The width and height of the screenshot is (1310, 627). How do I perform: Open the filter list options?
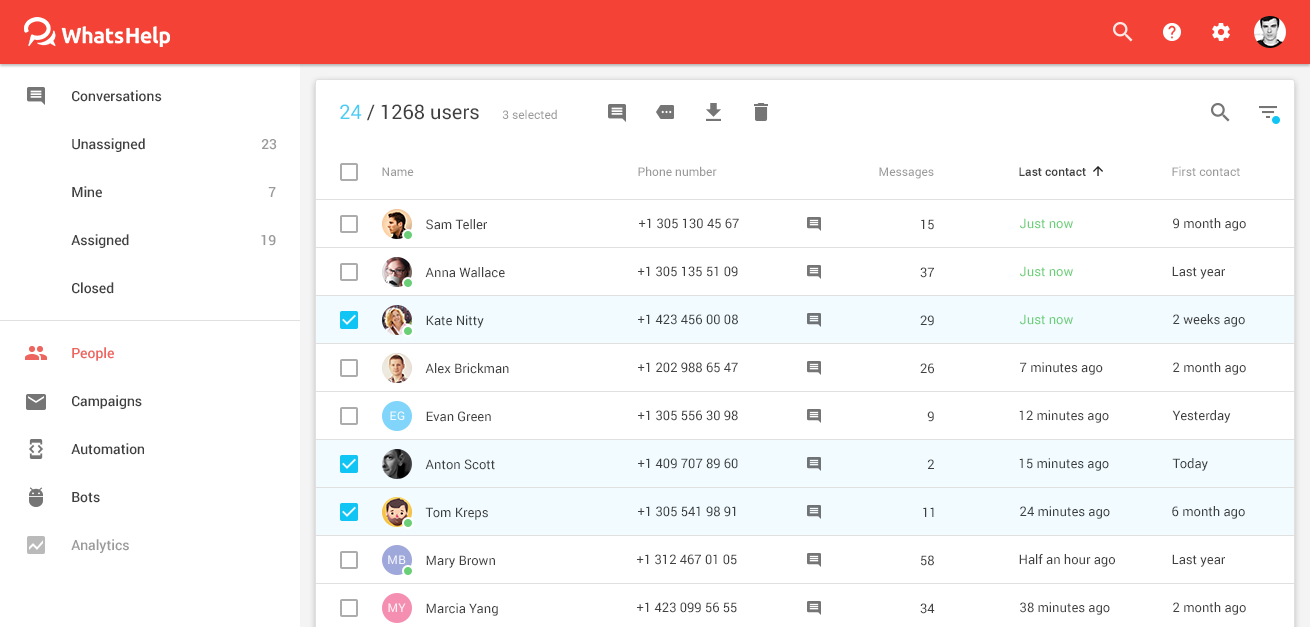coord(1268,113)
